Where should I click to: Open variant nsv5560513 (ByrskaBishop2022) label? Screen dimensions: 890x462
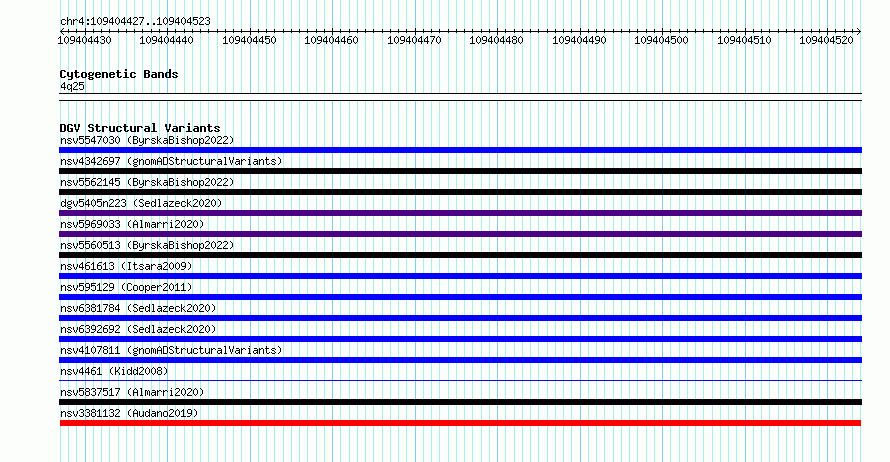point(147,245)
